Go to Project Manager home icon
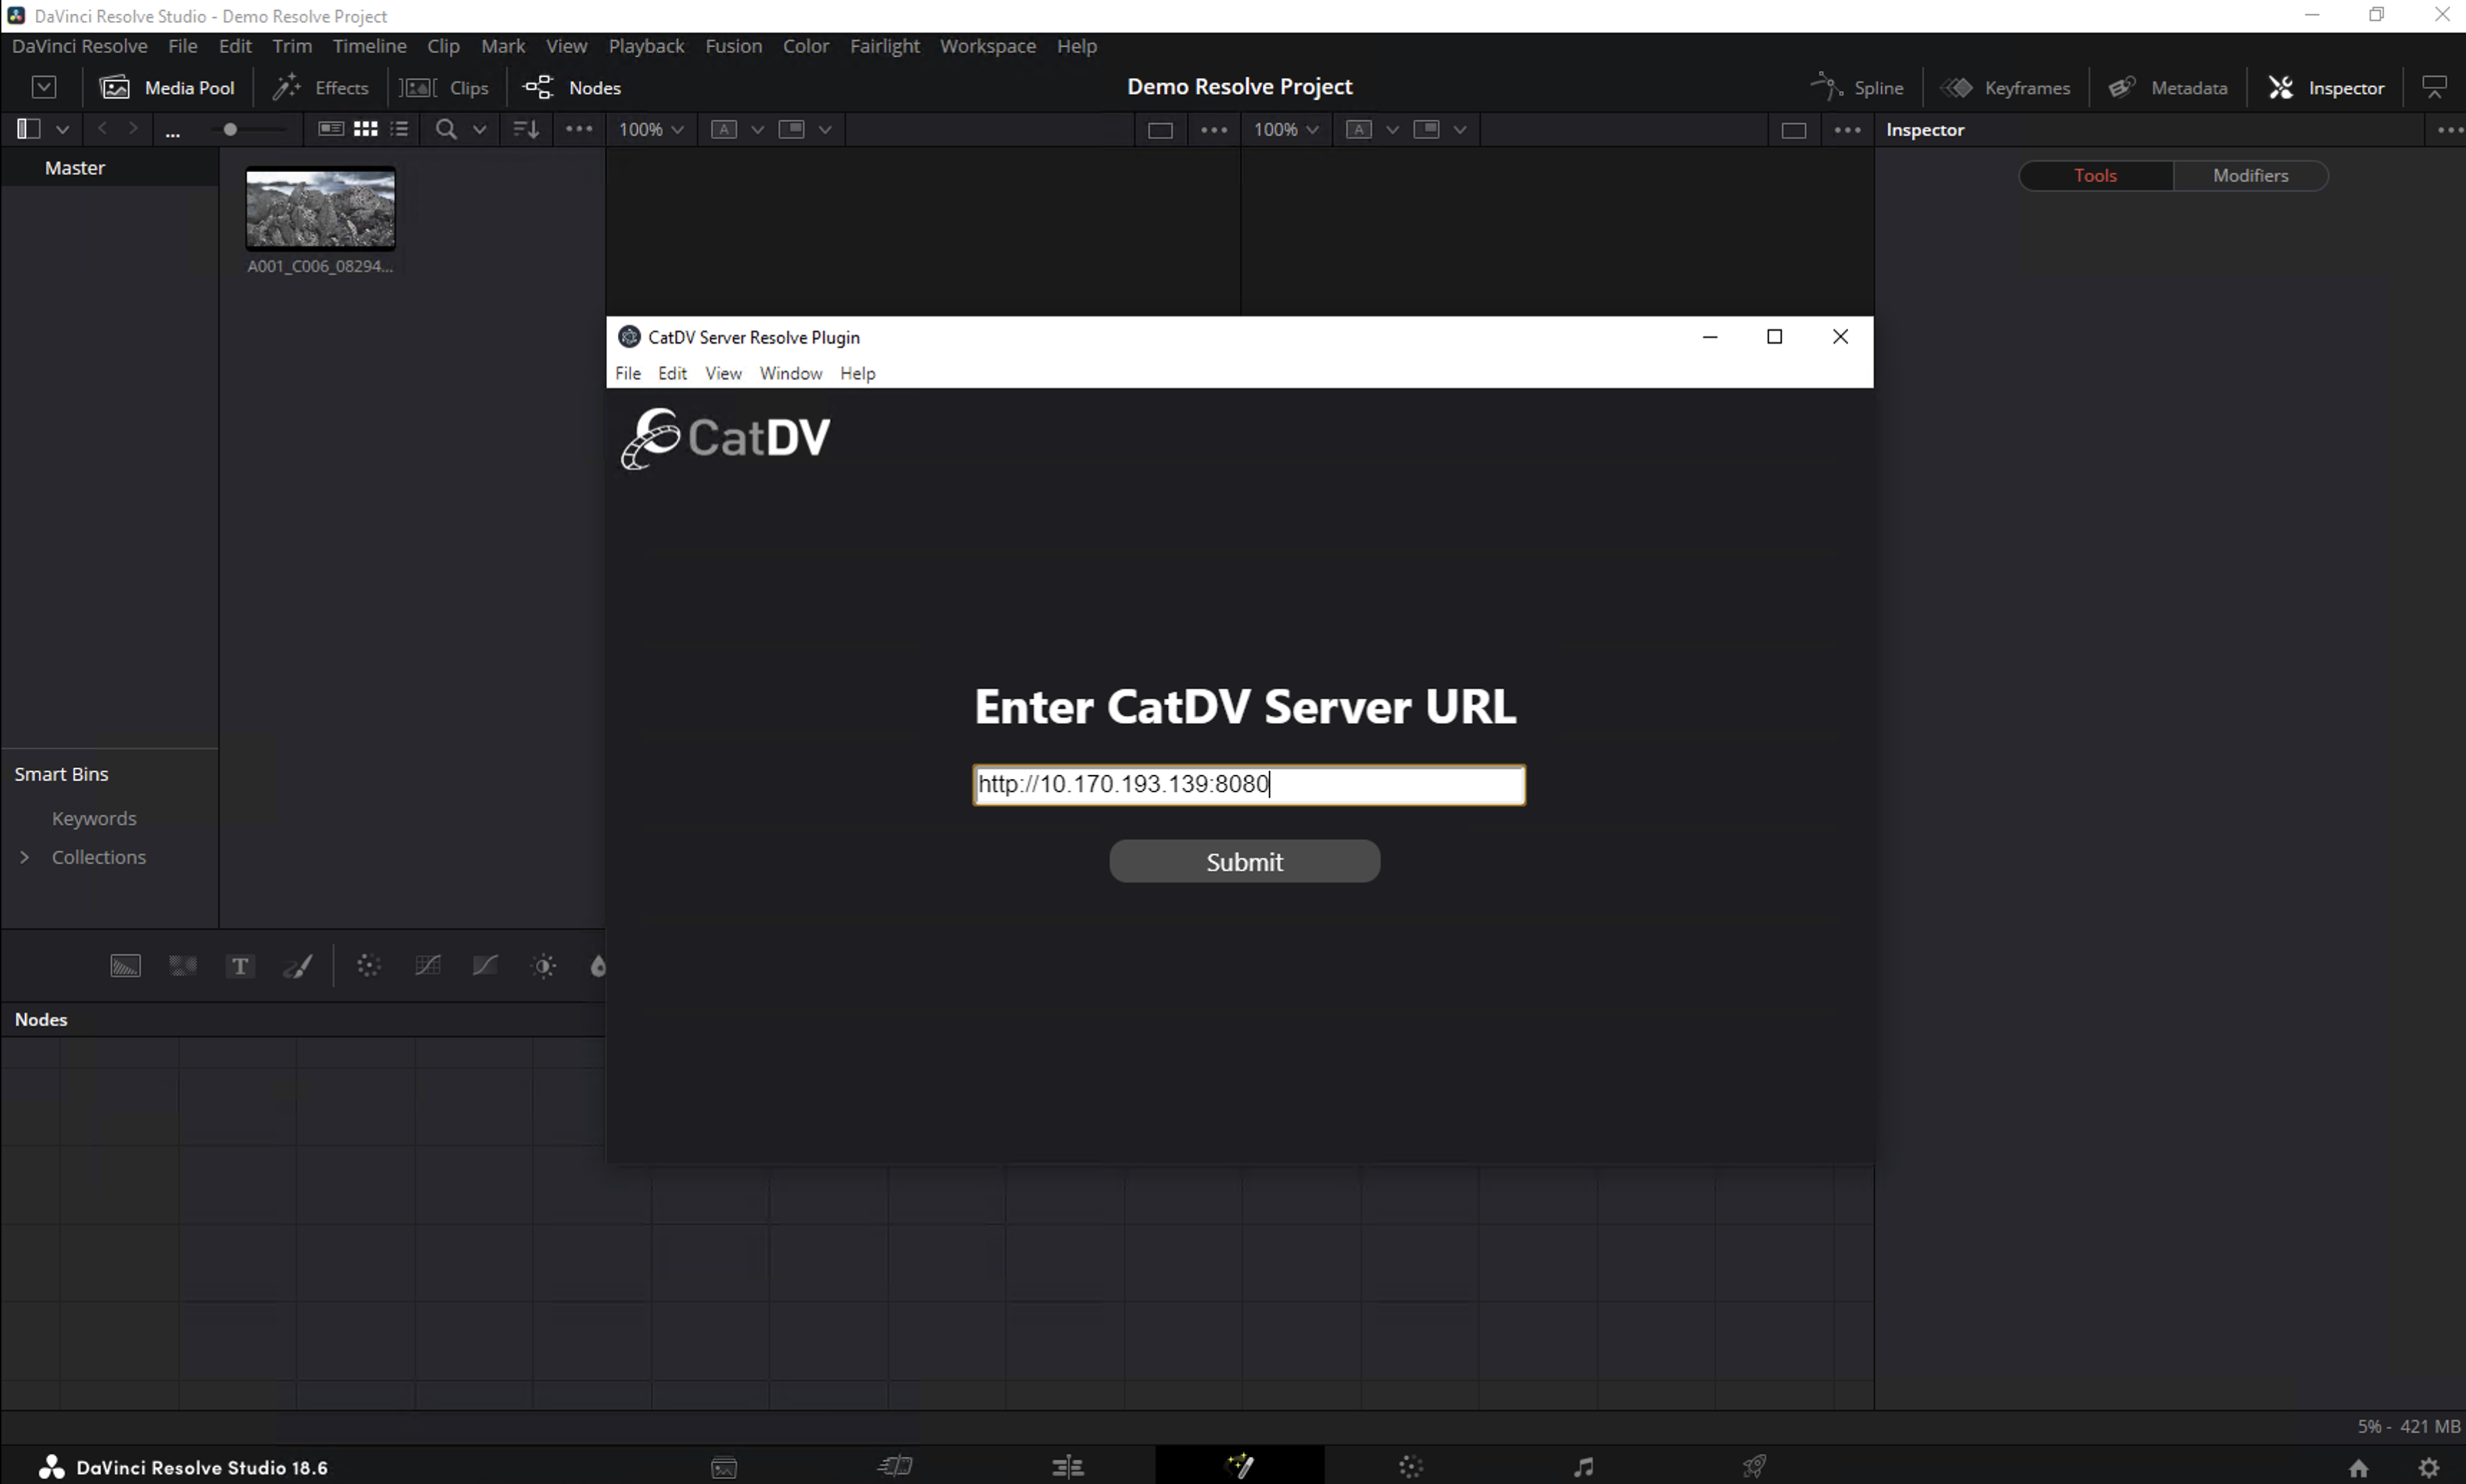2466x1484 pixels. pyautogui.click(x=2359, y=1468)
